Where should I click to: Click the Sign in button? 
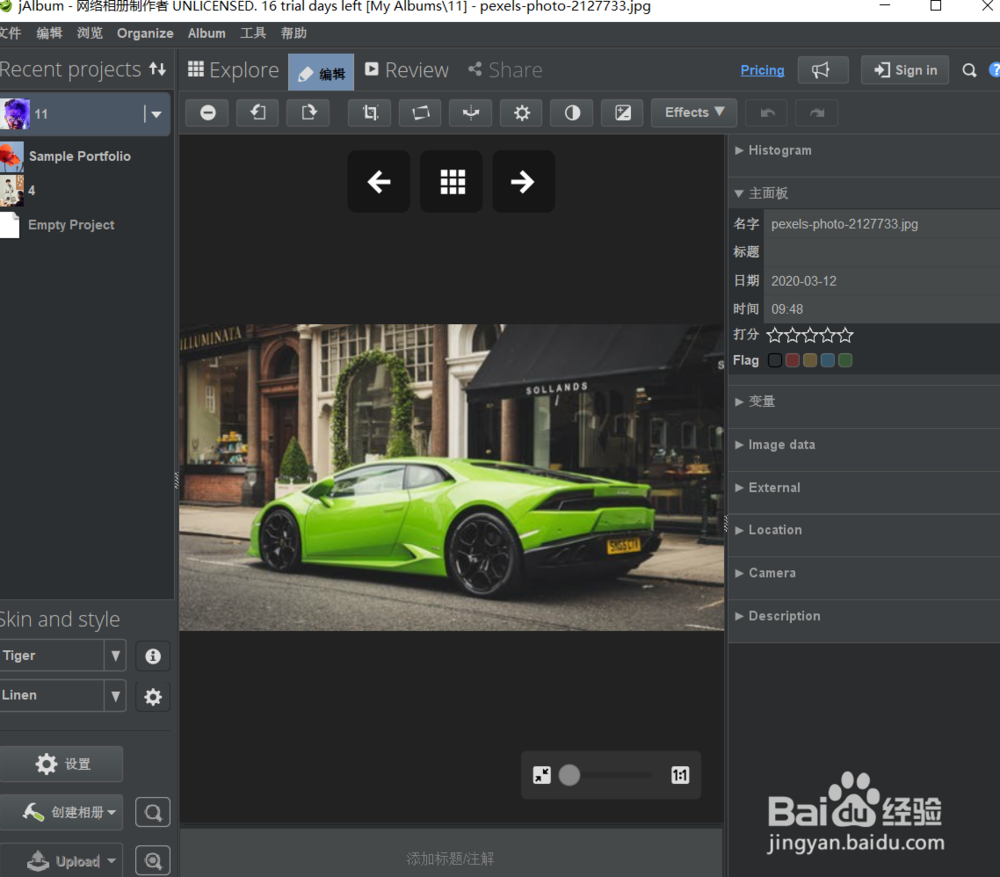tap(905, 70)
